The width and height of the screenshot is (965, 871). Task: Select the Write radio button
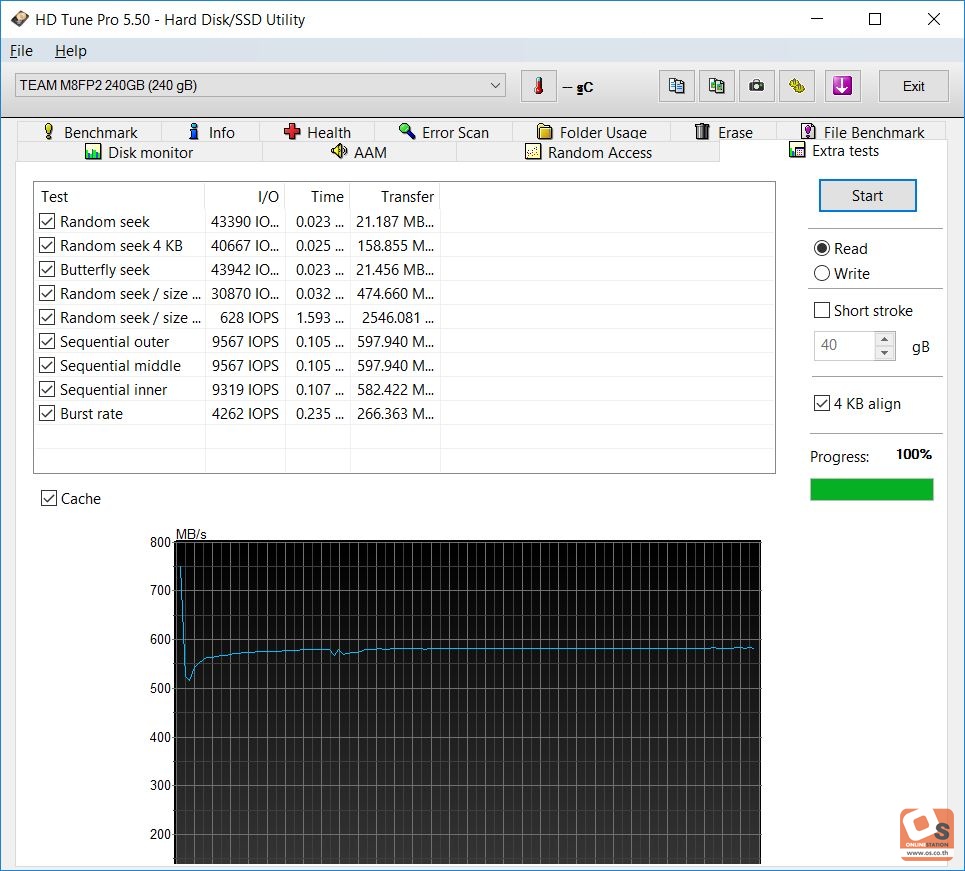pyautogui.click(x=822, y=273)
